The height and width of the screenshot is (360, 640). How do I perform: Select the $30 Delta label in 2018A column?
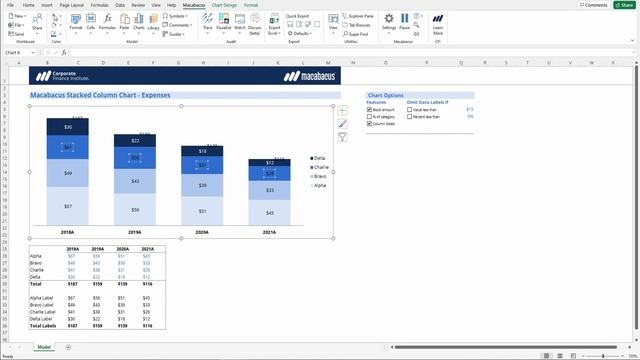point(68,127)
